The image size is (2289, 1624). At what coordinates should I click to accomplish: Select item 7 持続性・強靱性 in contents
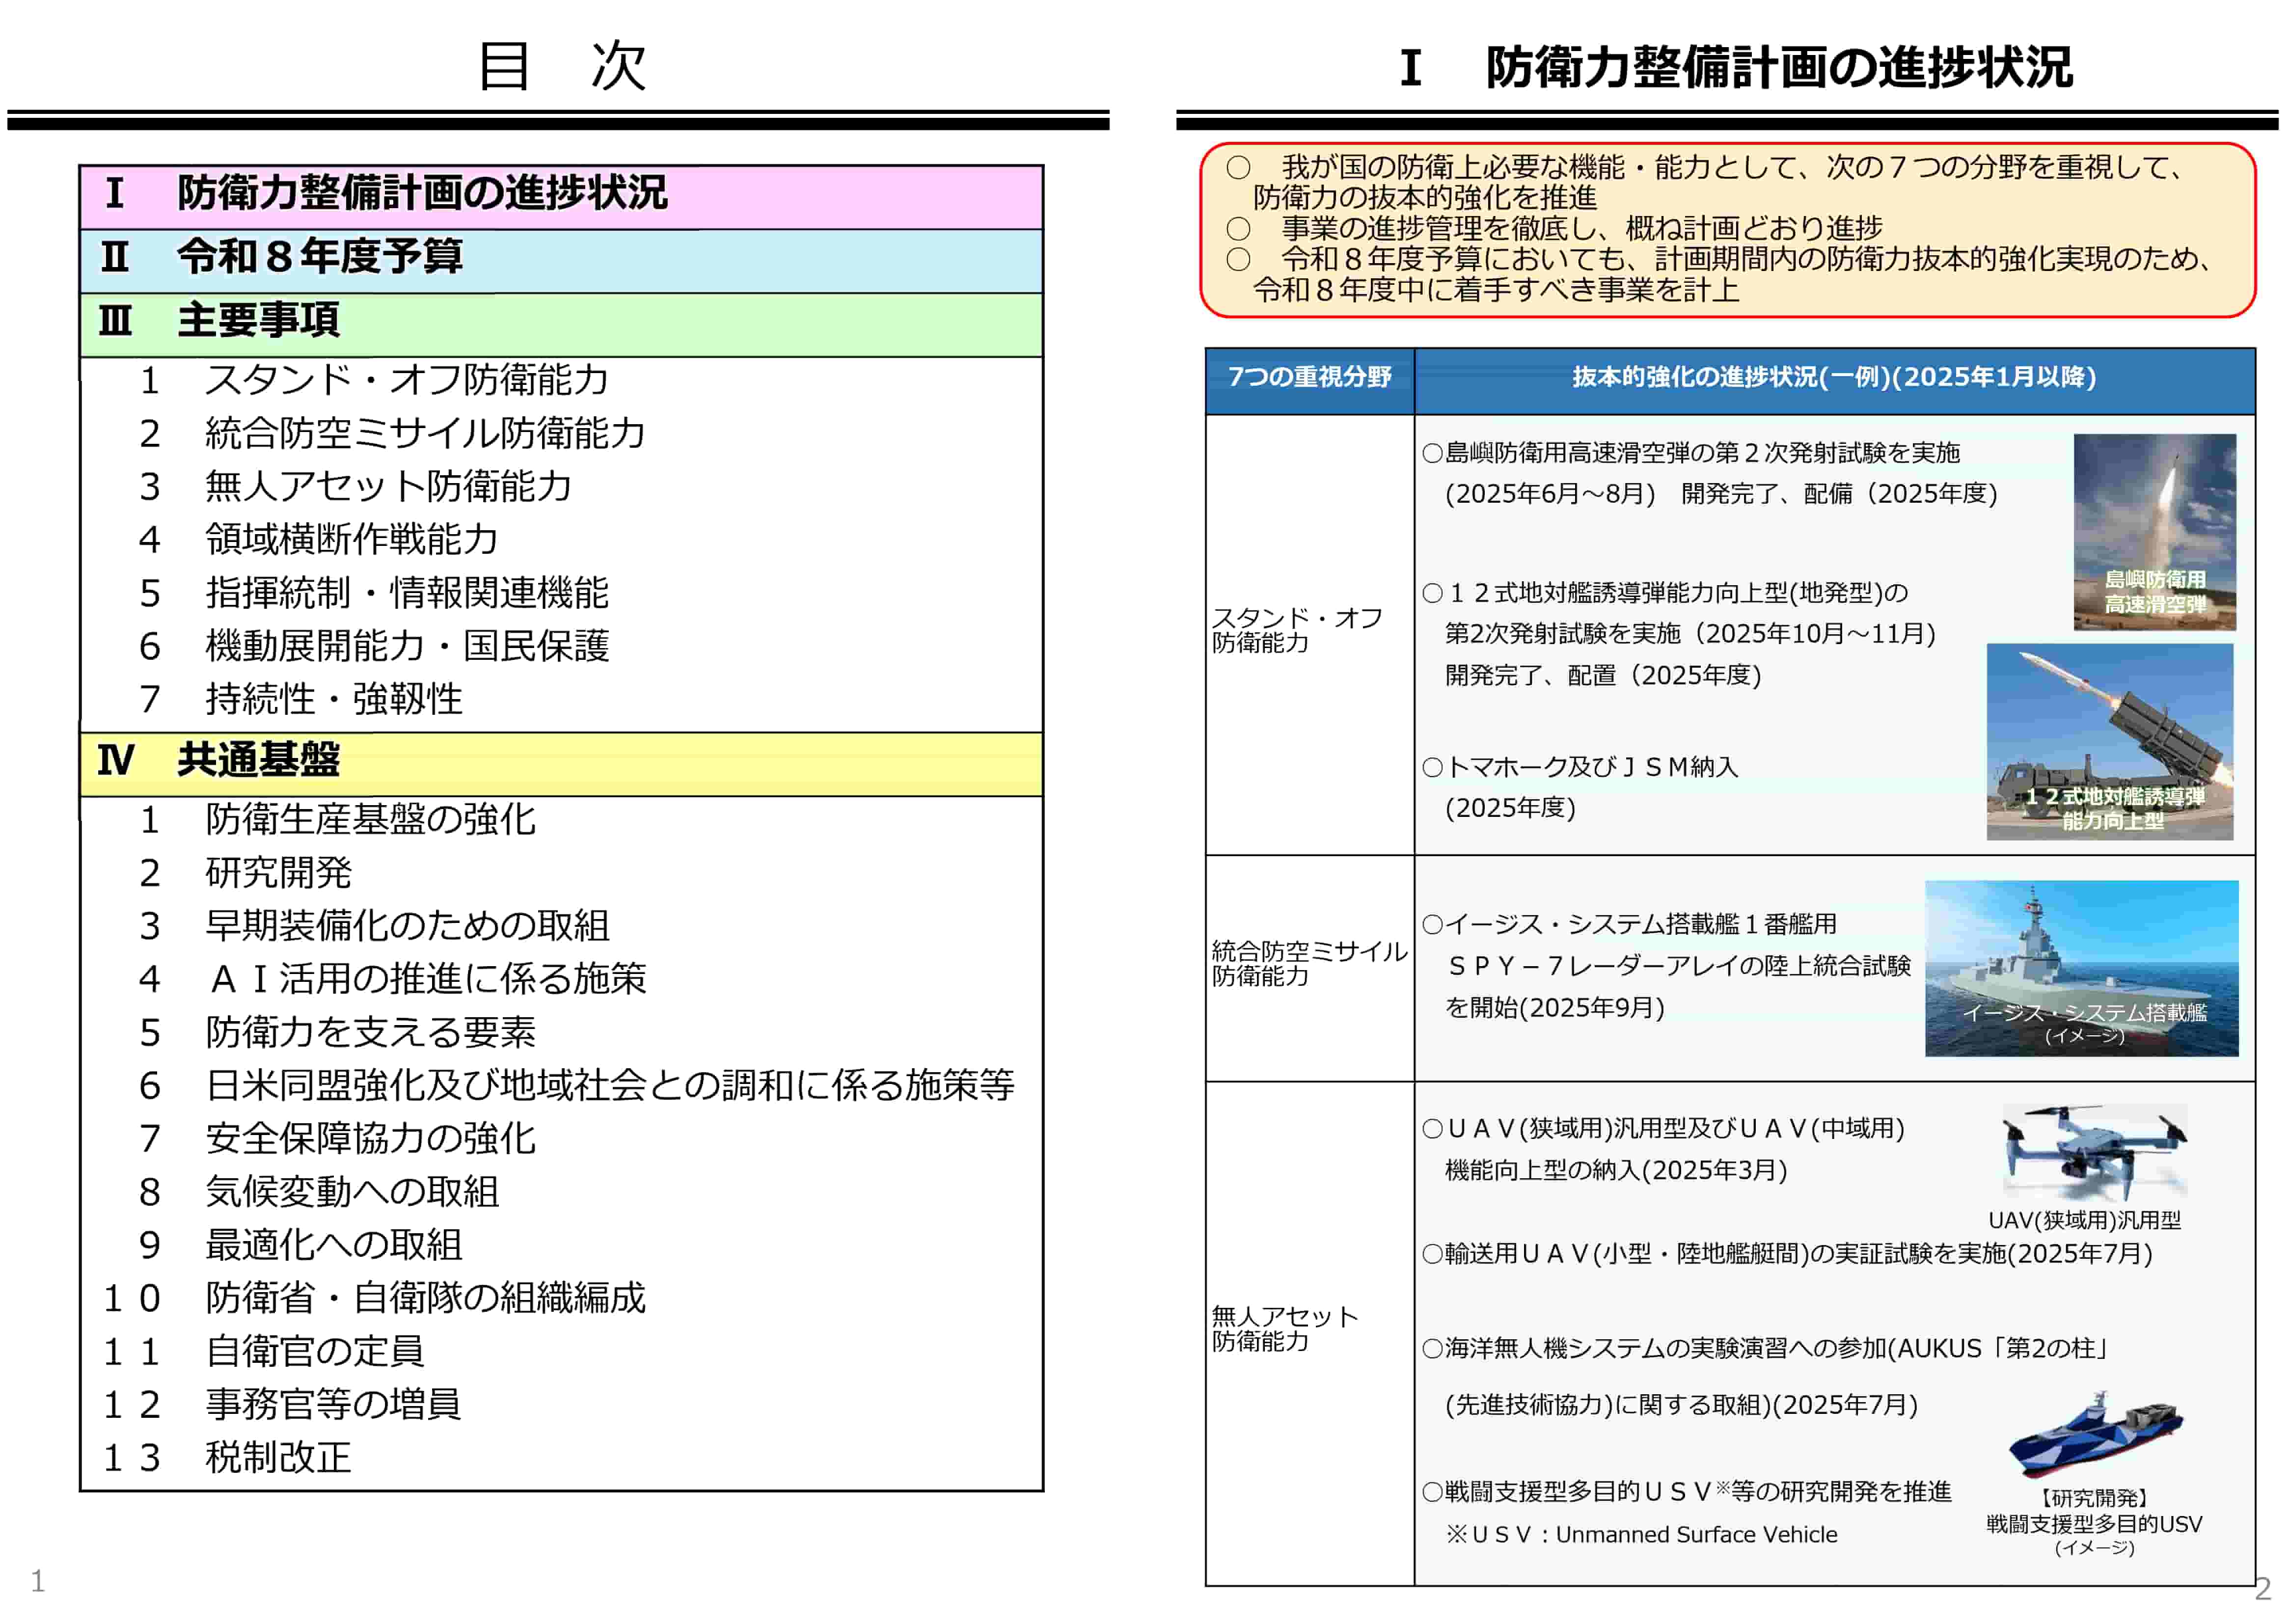tap(333, 699)
